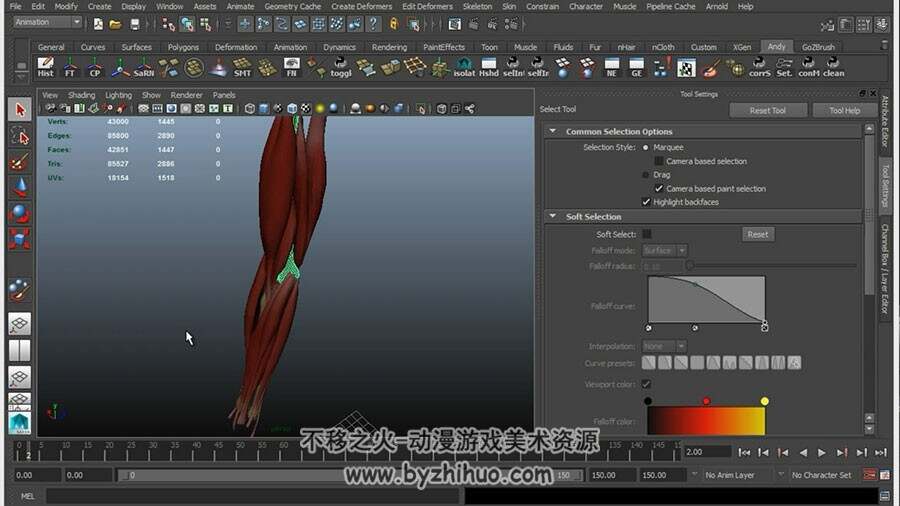Run the SMT shelf tool
Image resolution: width=900 pixels, height=506 pixels.
coord(242,67)
